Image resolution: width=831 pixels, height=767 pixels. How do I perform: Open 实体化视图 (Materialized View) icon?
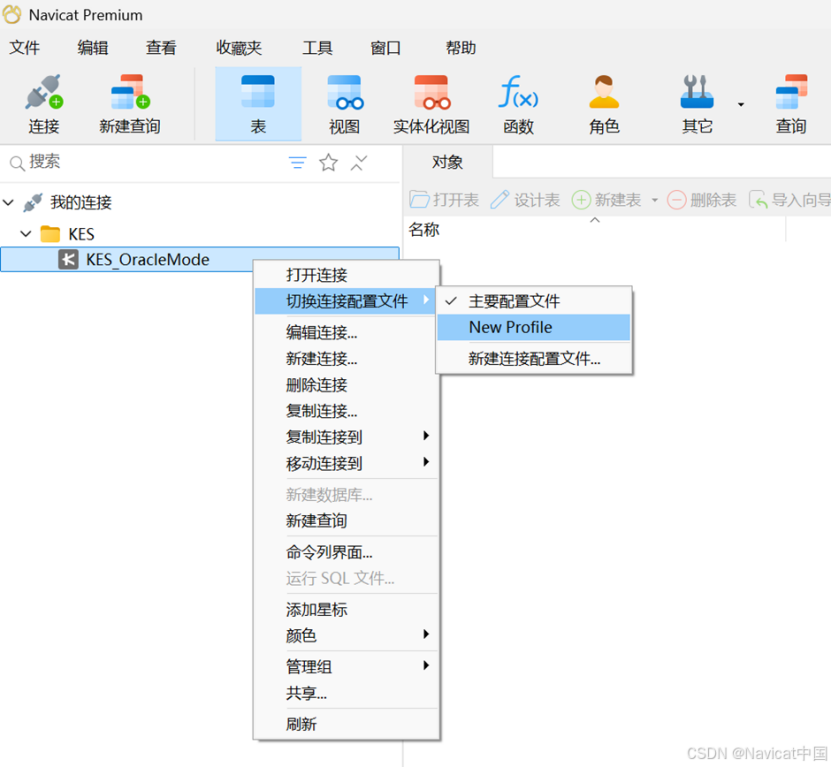point(431,104)
